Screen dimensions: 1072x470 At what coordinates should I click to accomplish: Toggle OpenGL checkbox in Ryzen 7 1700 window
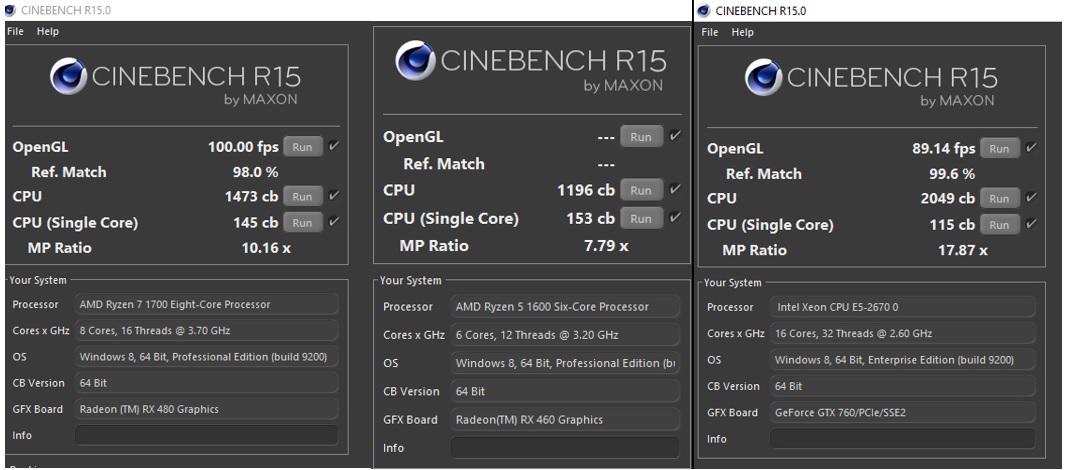(x=334, y=146)
